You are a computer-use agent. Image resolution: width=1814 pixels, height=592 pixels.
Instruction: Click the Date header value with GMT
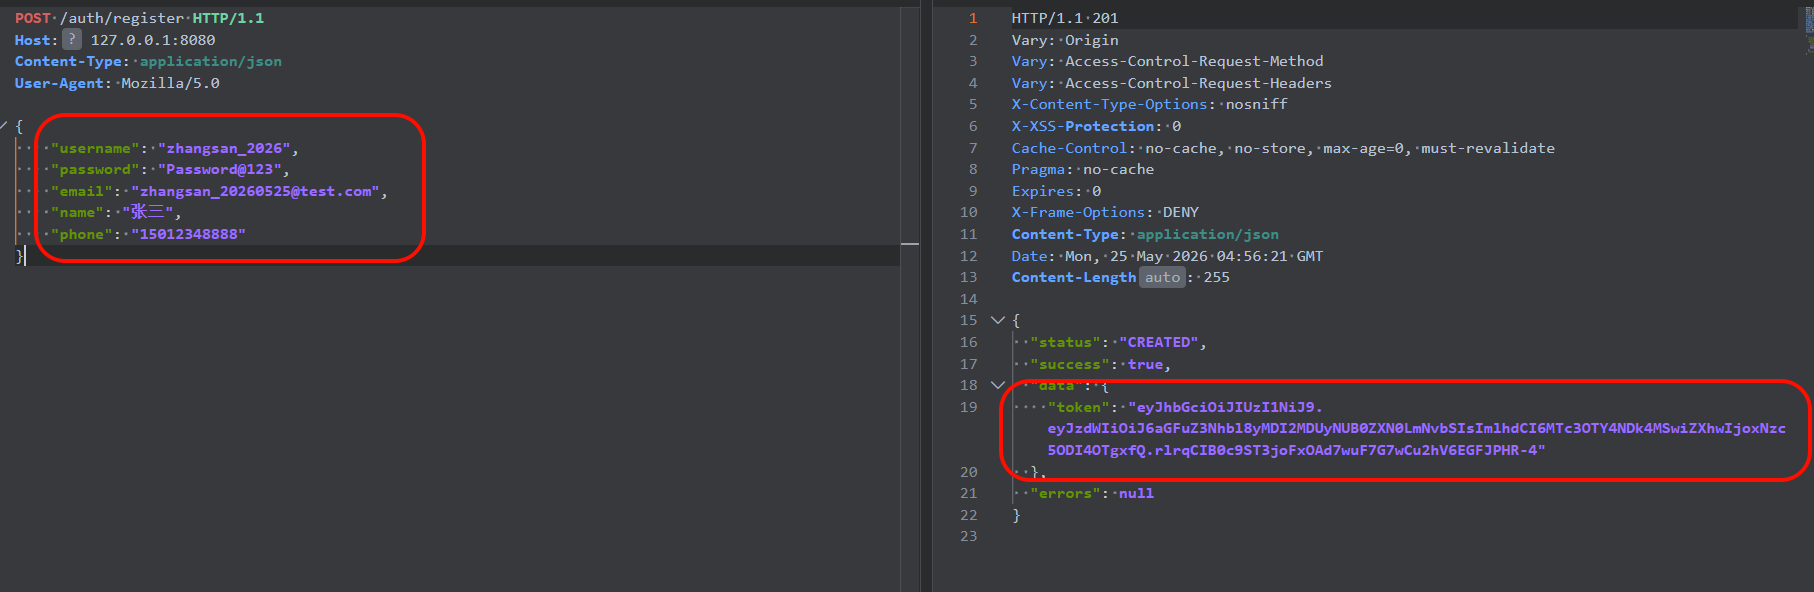coord(1194,256)
